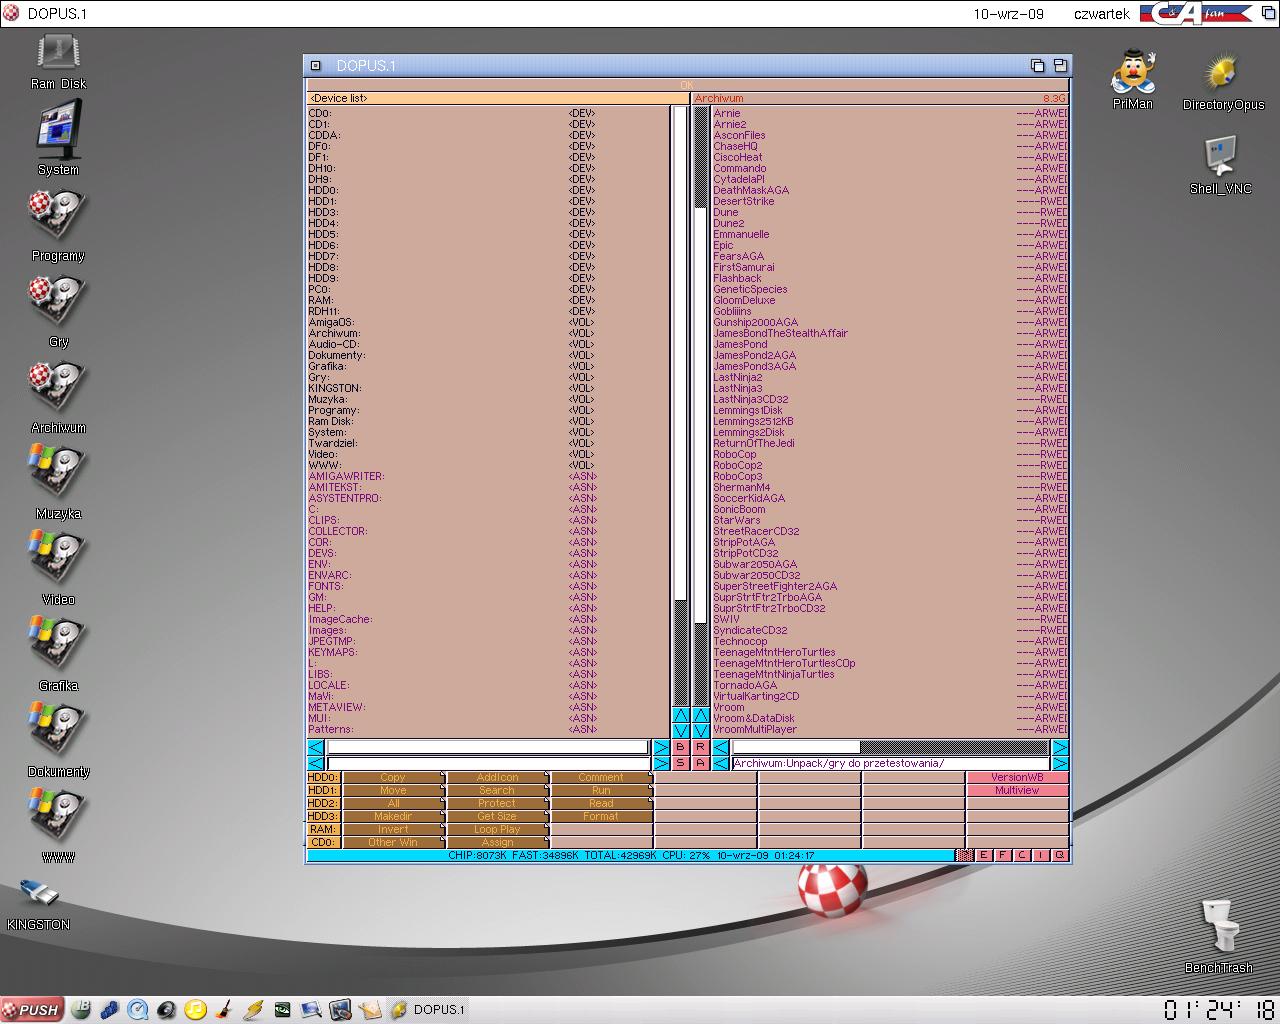1280x1024 pixels.
Task: Click the B buffer button between listers
Action: coord(681,747)
